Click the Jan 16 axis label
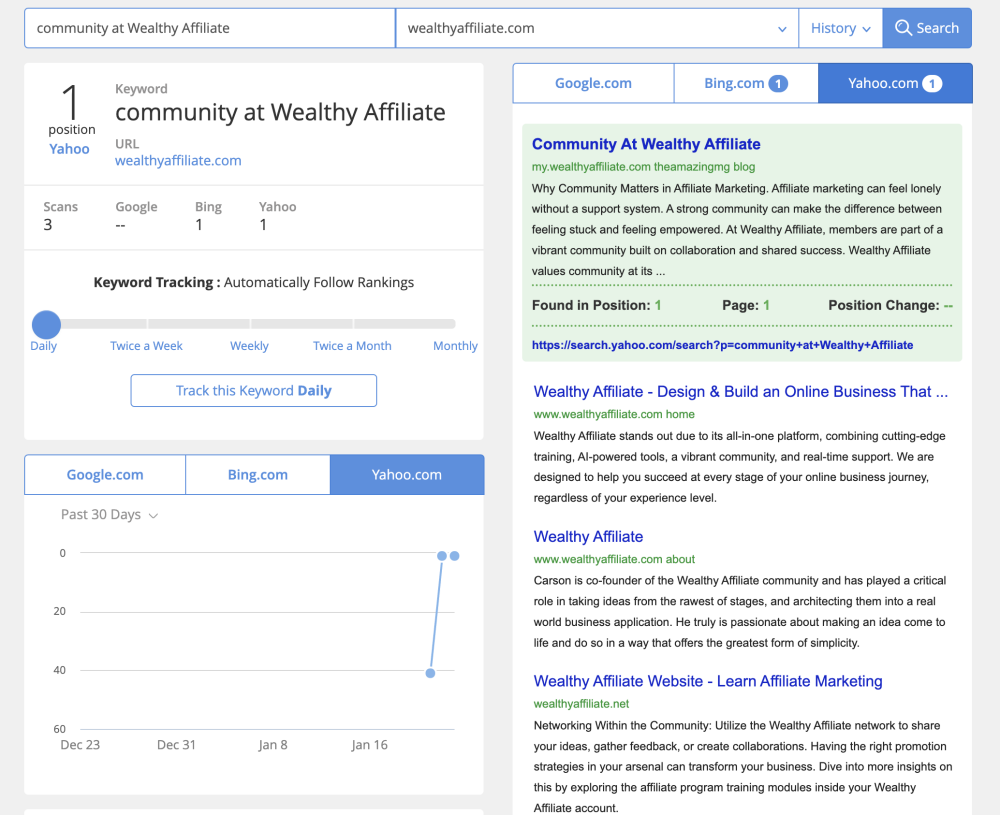 tap(369, 745)
